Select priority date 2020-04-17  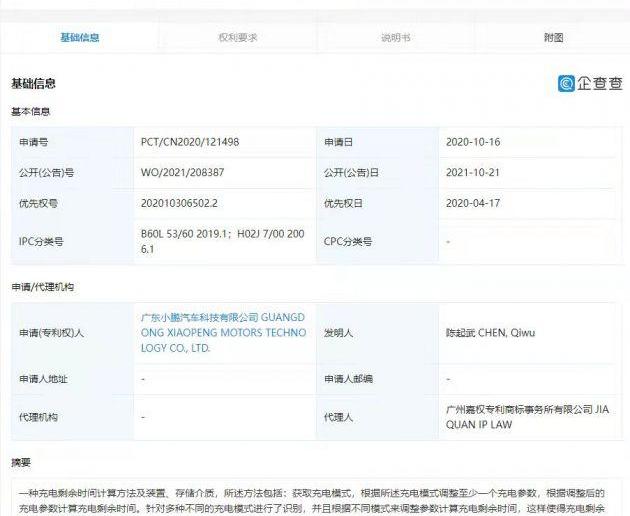click(473, 203)
